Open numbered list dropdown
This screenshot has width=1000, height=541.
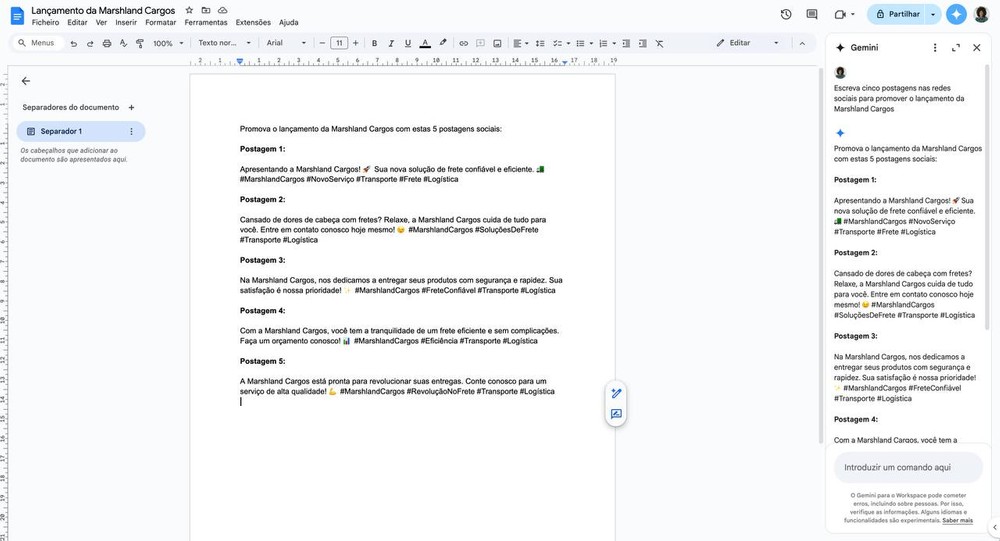607,43
